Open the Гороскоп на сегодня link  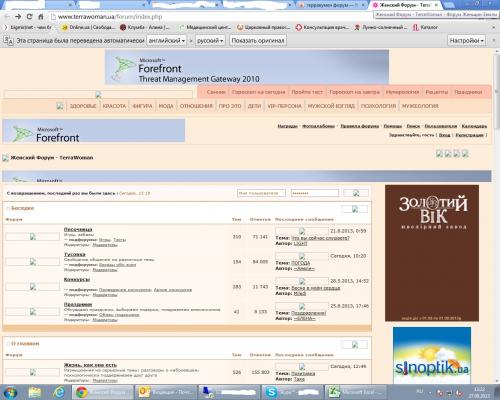(259, 92)
